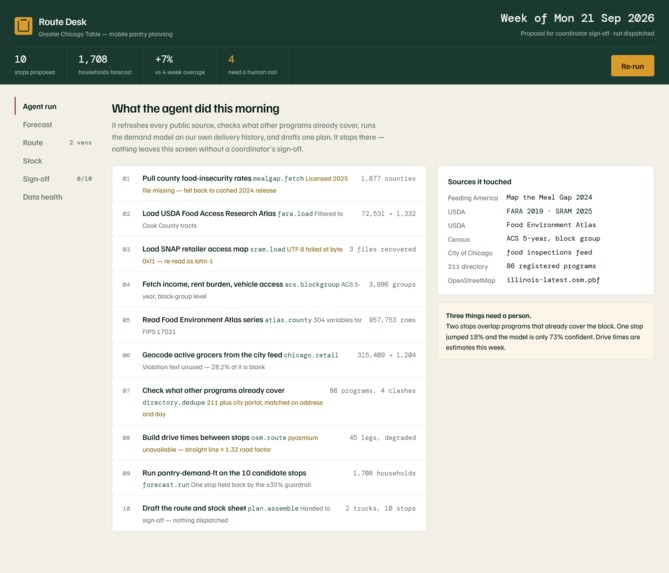This screenshot has width=669, height=573.
Task: Click the 'Food Environment Atlas' source
Action: (551, 225)
